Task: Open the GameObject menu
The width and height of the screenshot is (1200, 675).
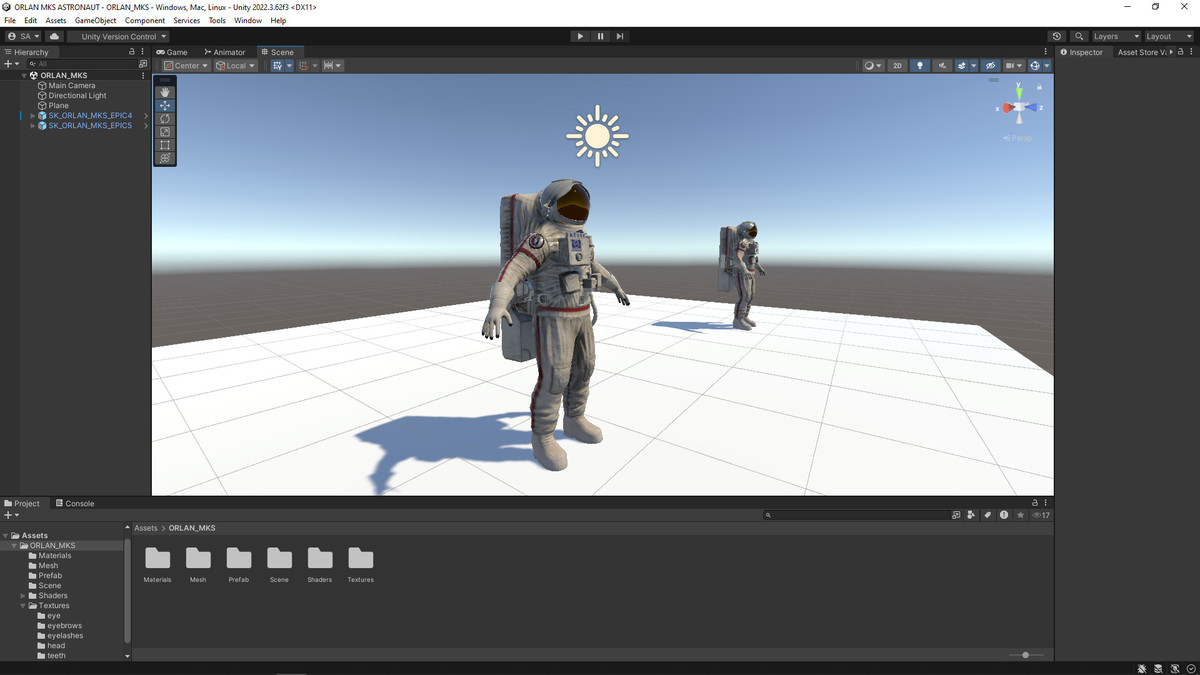Action: [x=95, y=20]
